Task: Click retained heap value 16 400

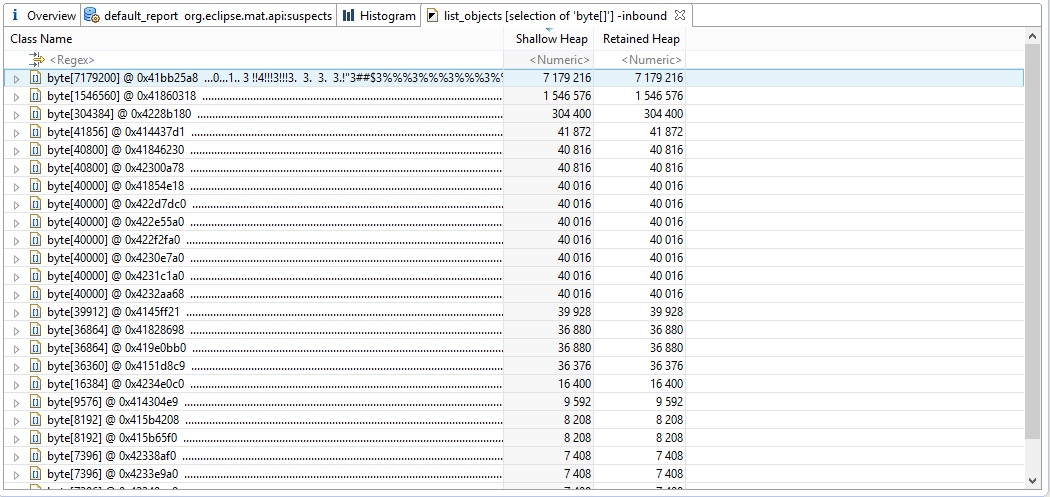Action: point(666,384)
